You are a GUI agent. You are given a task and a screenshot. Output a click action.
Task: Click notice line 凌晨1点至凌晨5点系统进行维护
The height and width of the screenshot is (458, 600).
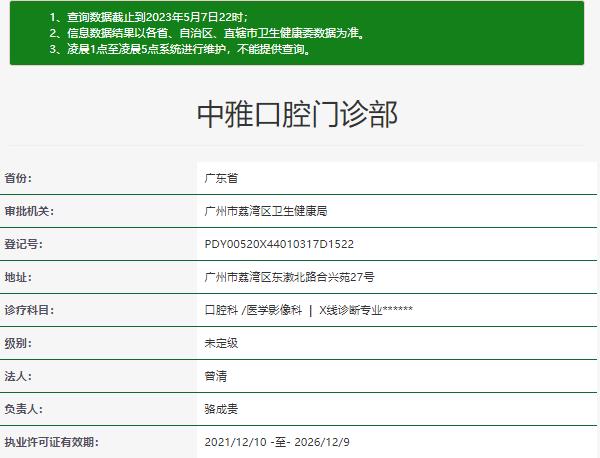(x=181, y=49)
